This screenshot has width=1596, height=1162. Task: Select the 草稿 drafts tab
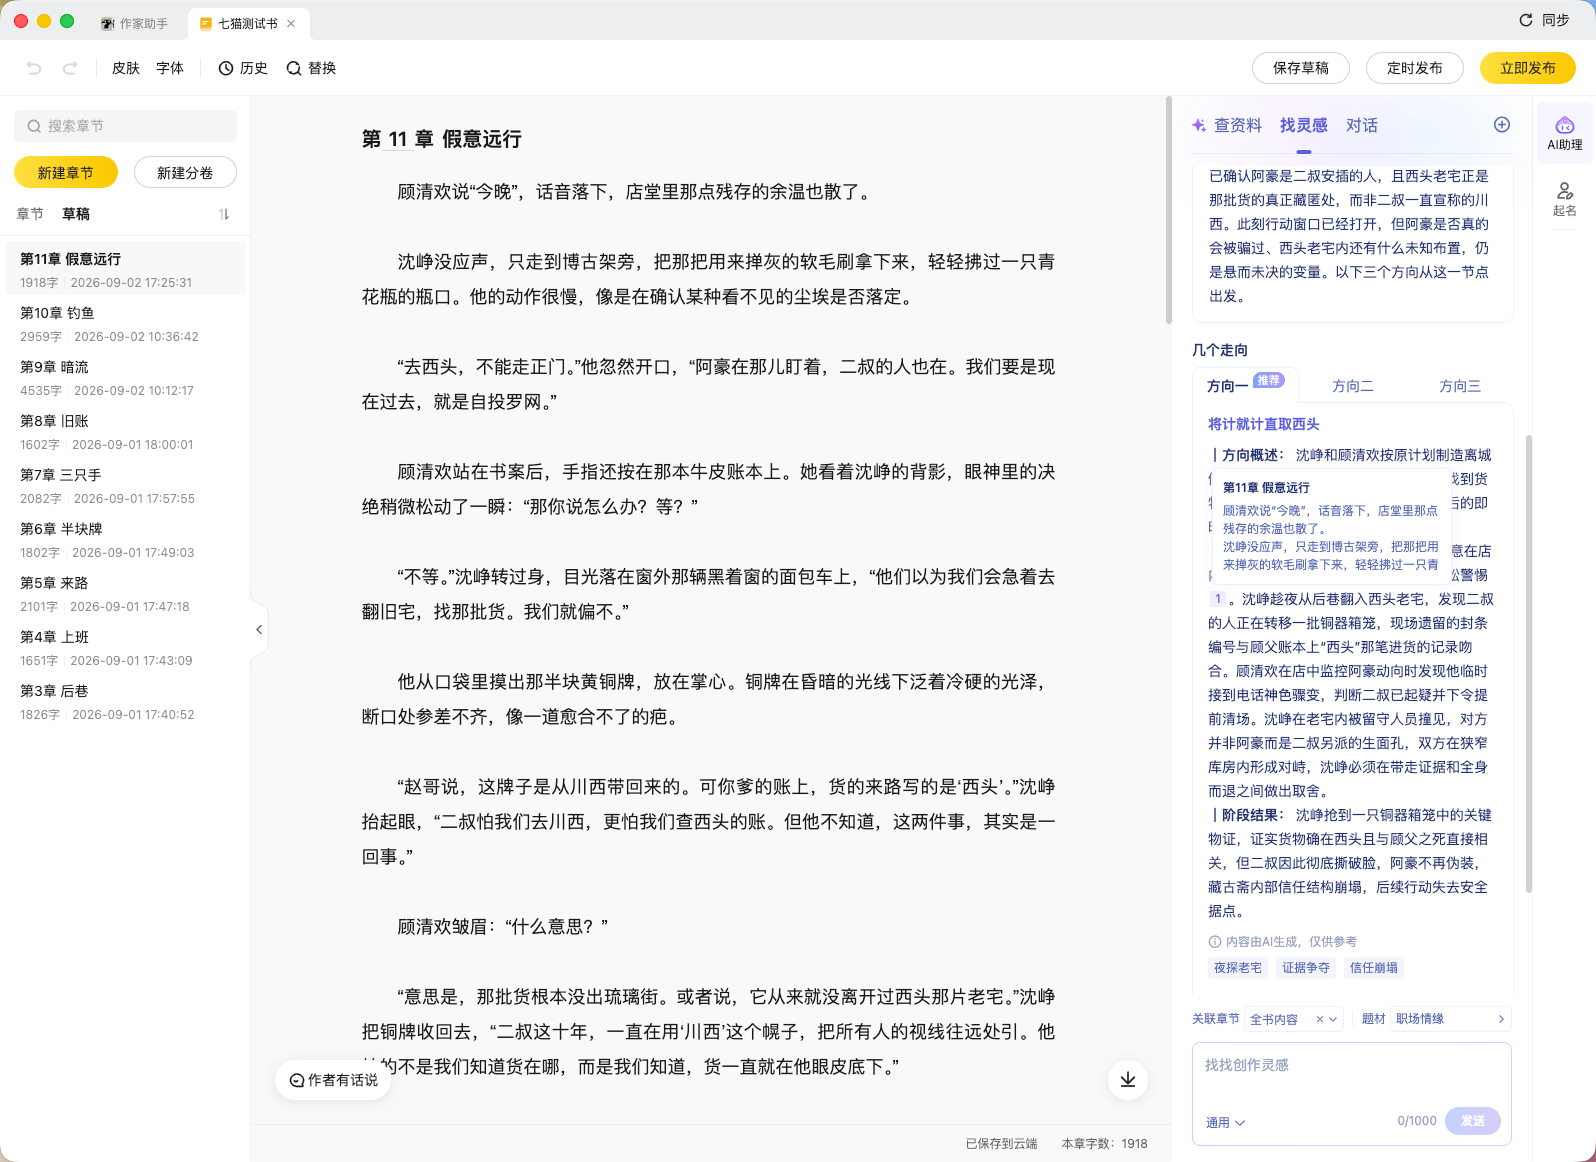(76, 214)
